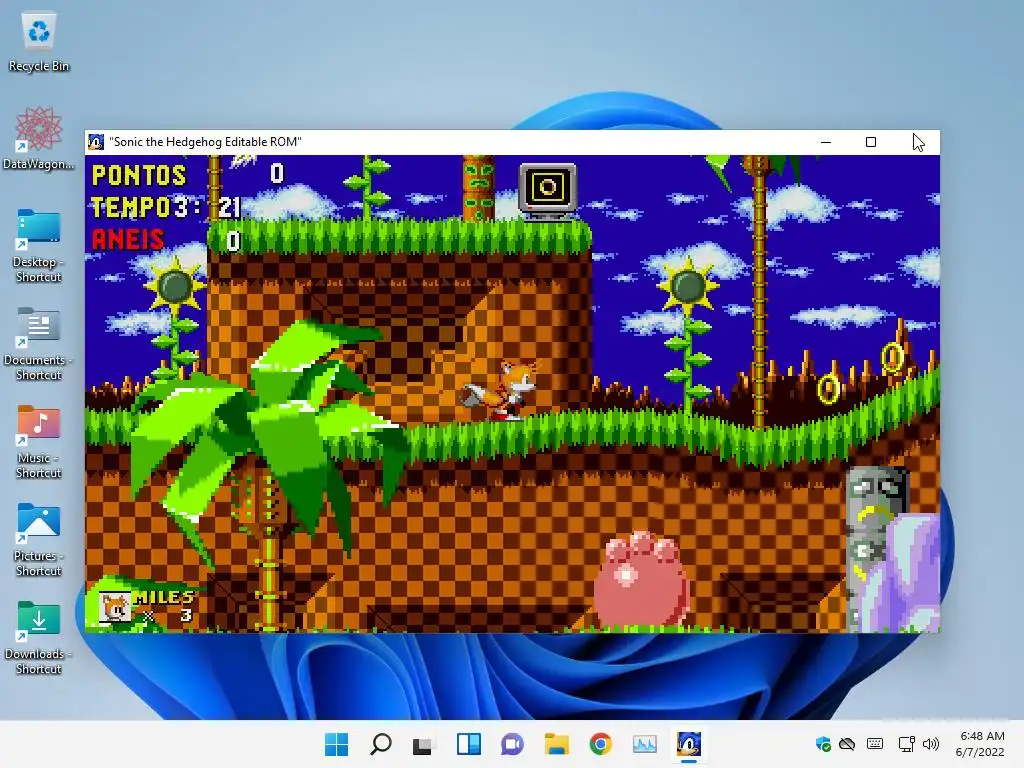The height and width of the screenshot is (768, 1024).
Task: Open Windows Security tray icon
Action: (823, 744)
